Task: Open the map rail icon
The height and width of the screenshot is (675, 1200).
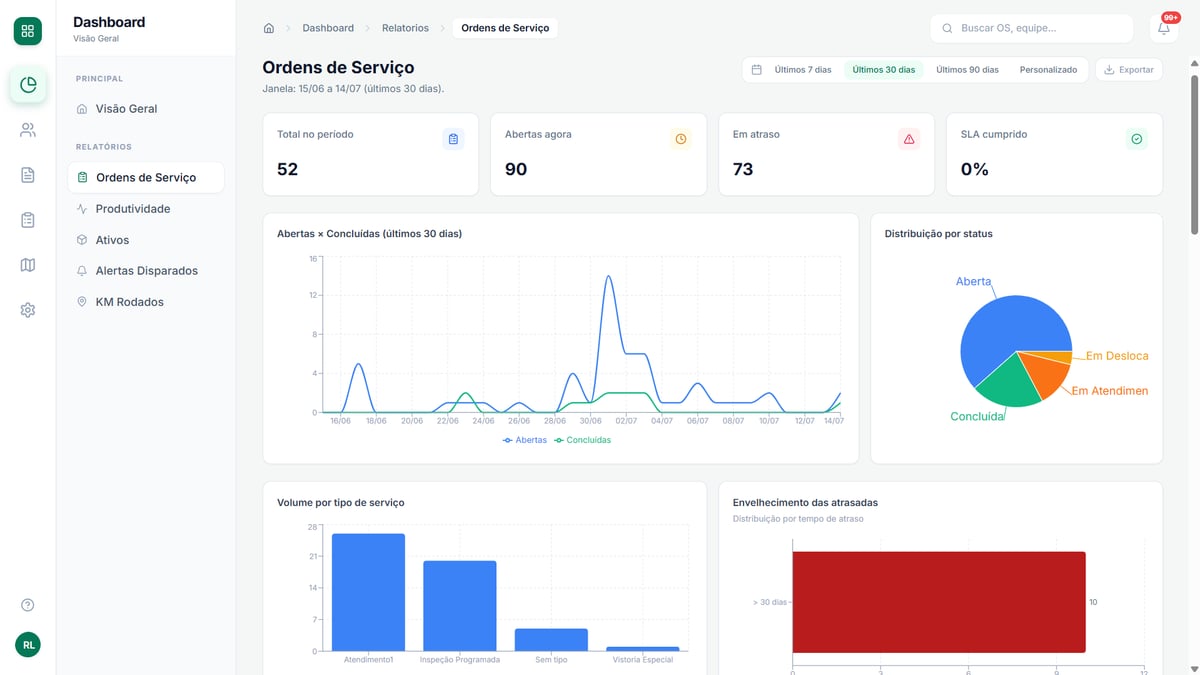Action: (28, 265)
